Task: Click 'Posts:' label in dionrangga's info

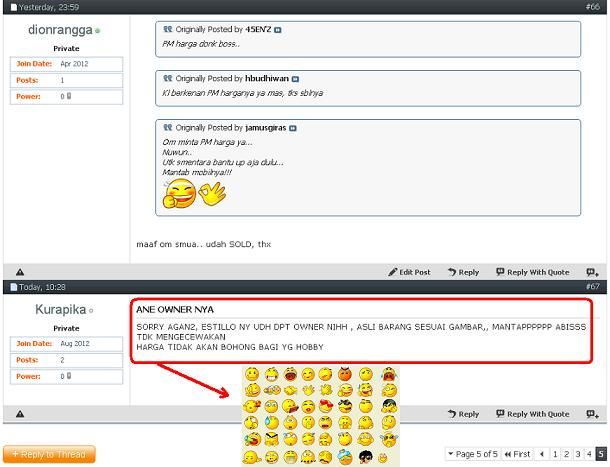Action: click(27, 80)
